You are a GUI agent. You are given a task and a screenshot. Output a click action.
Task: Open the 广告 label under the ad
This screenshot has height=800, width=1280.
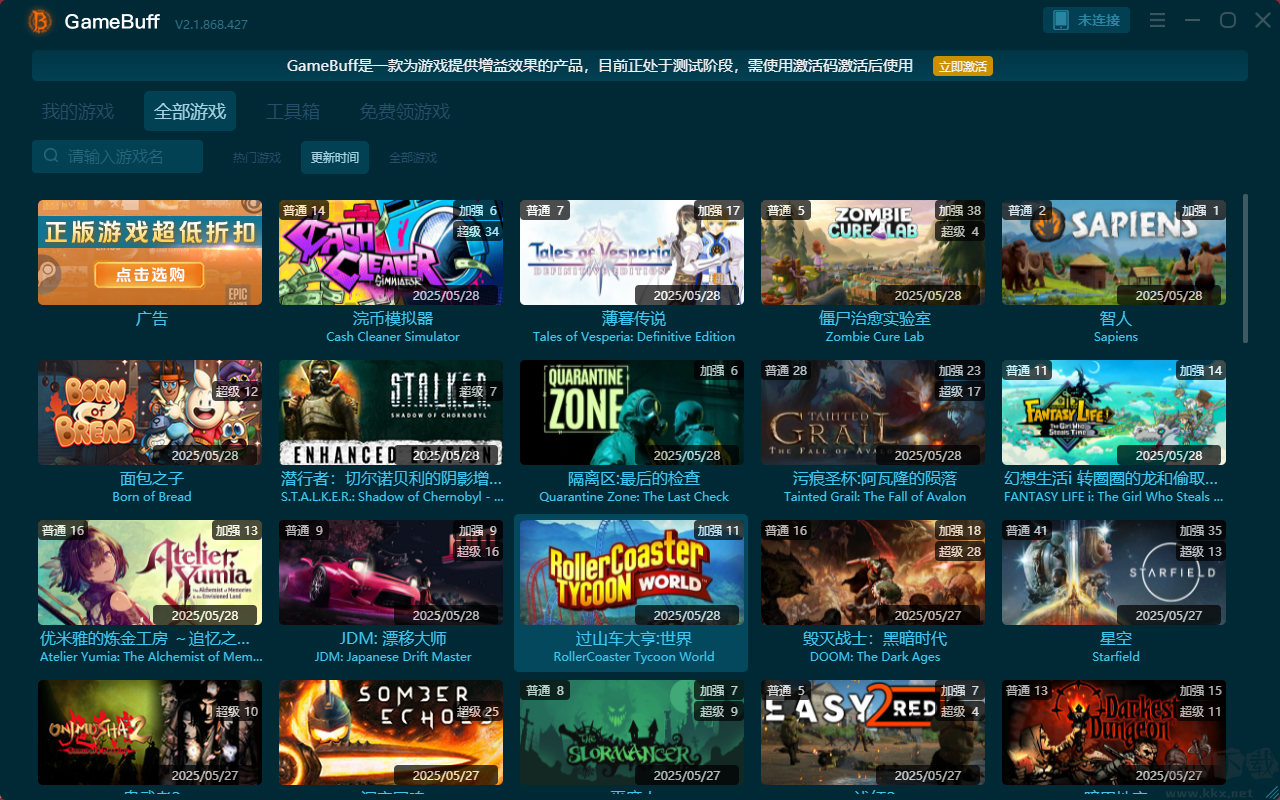click(152, 319)
